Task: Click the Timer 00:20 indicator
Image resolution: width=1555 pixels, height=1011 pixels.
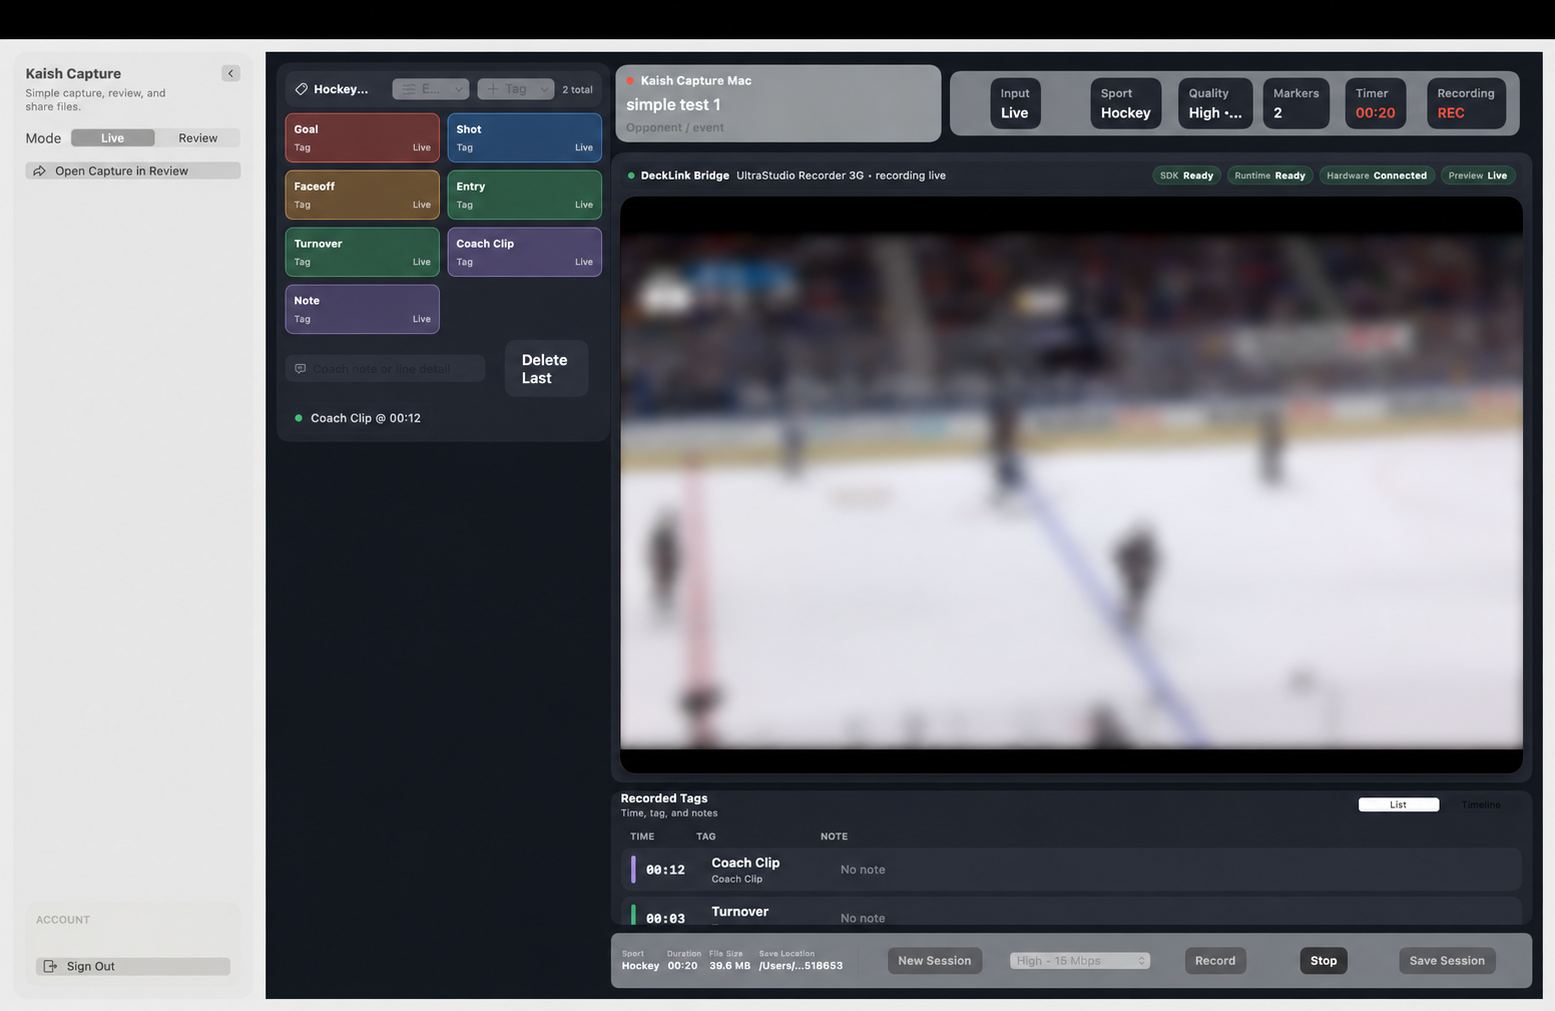Action: coord(1375,103)
